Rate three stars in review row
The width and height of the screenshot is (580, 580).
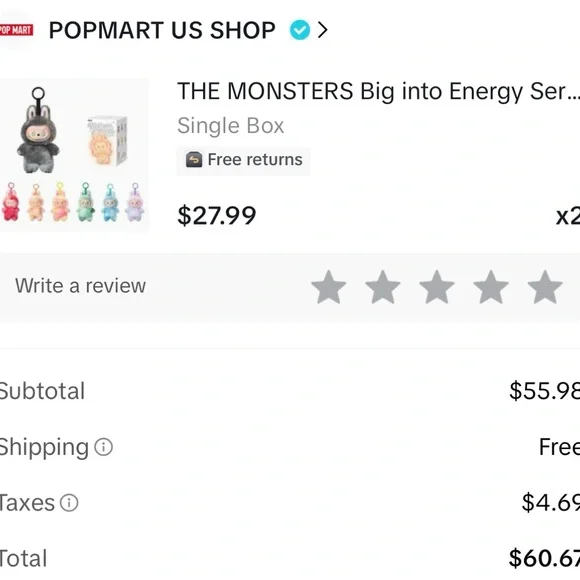pyautogui.click(x=437, y=287)
